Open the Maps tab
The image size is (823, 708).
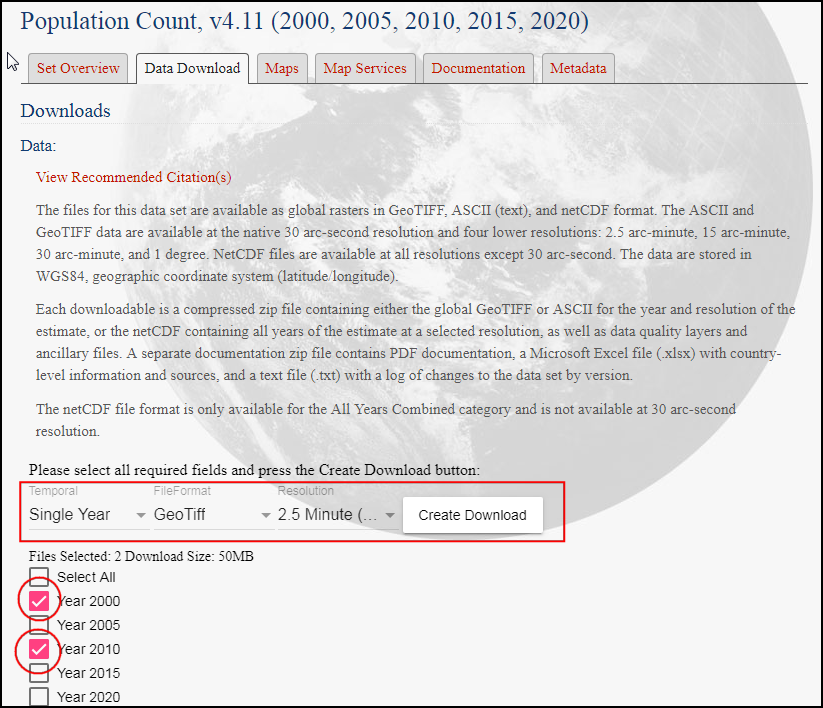pyautogui.click(x=282, y=68)
